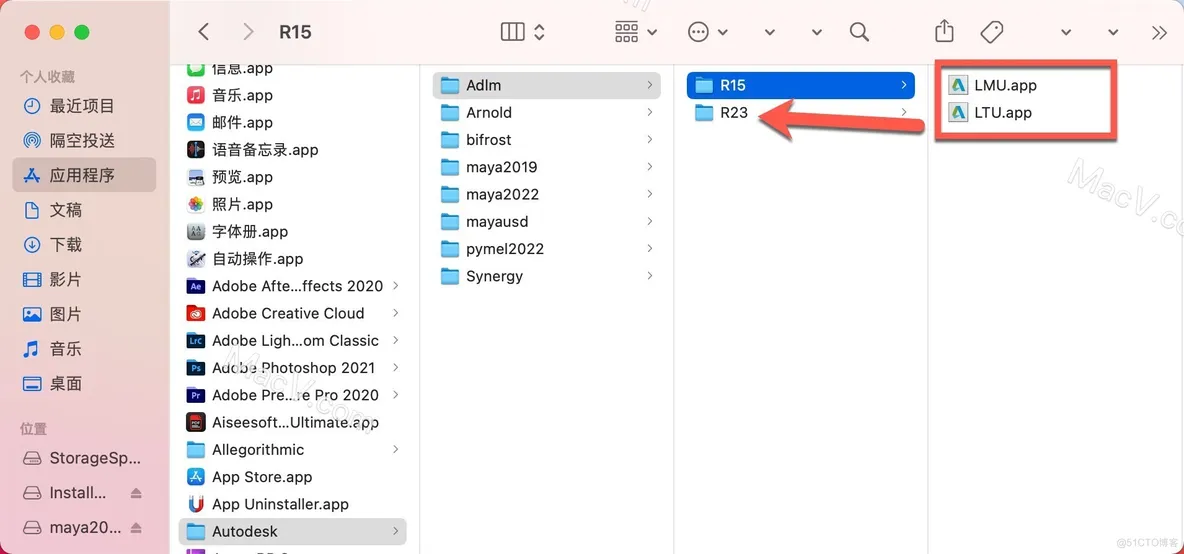Go back with the left chevron
Viewport: 1184px width, 554px height.
click(202, 32)
